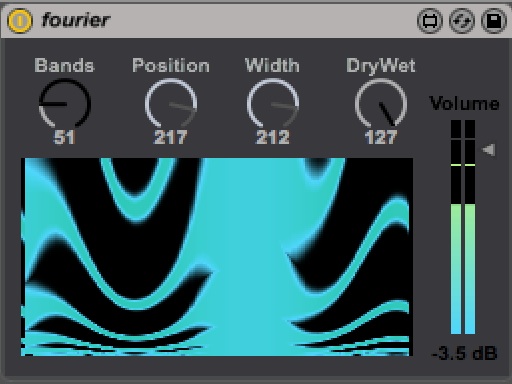Click the cyan spectral display area
The width and height of the screenshot is (512, 384).
coord(217,257)
